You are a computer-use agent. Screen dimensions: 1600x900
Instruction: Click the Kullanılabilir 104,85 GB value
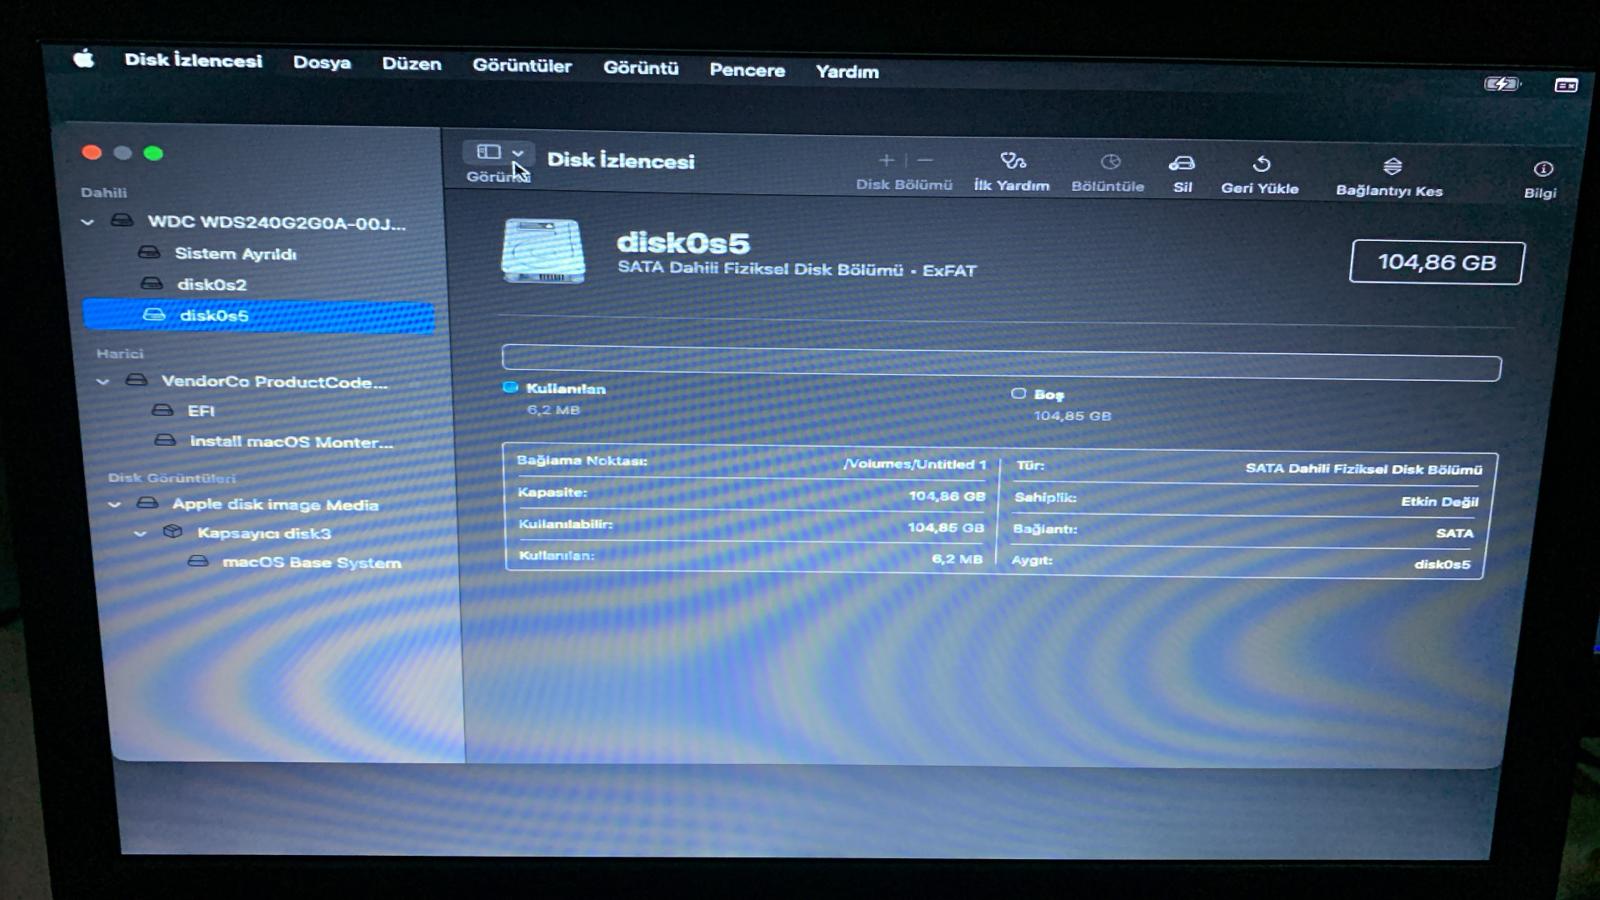(945, 527)
